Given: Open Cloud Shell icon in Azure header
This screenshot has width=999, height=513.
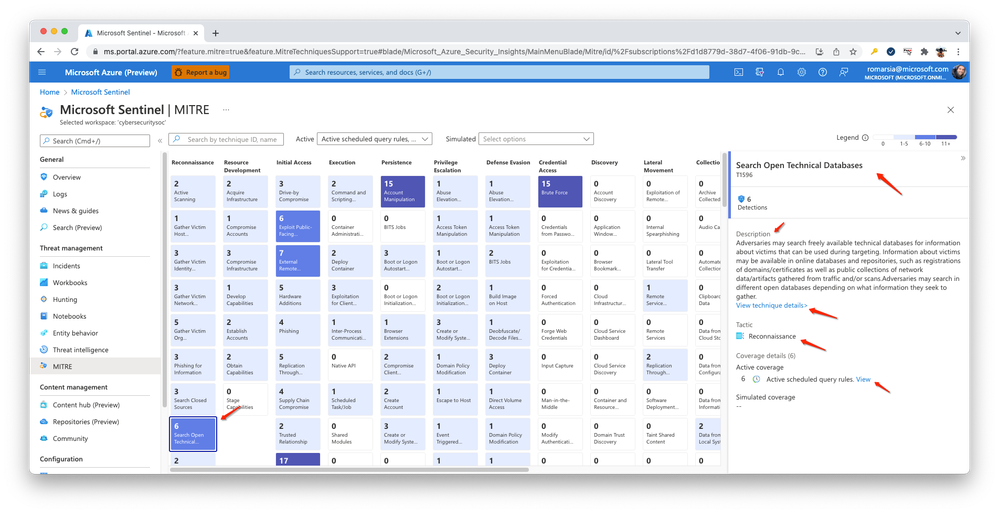Looking at the screenshot, I should [x=738, y=72].
